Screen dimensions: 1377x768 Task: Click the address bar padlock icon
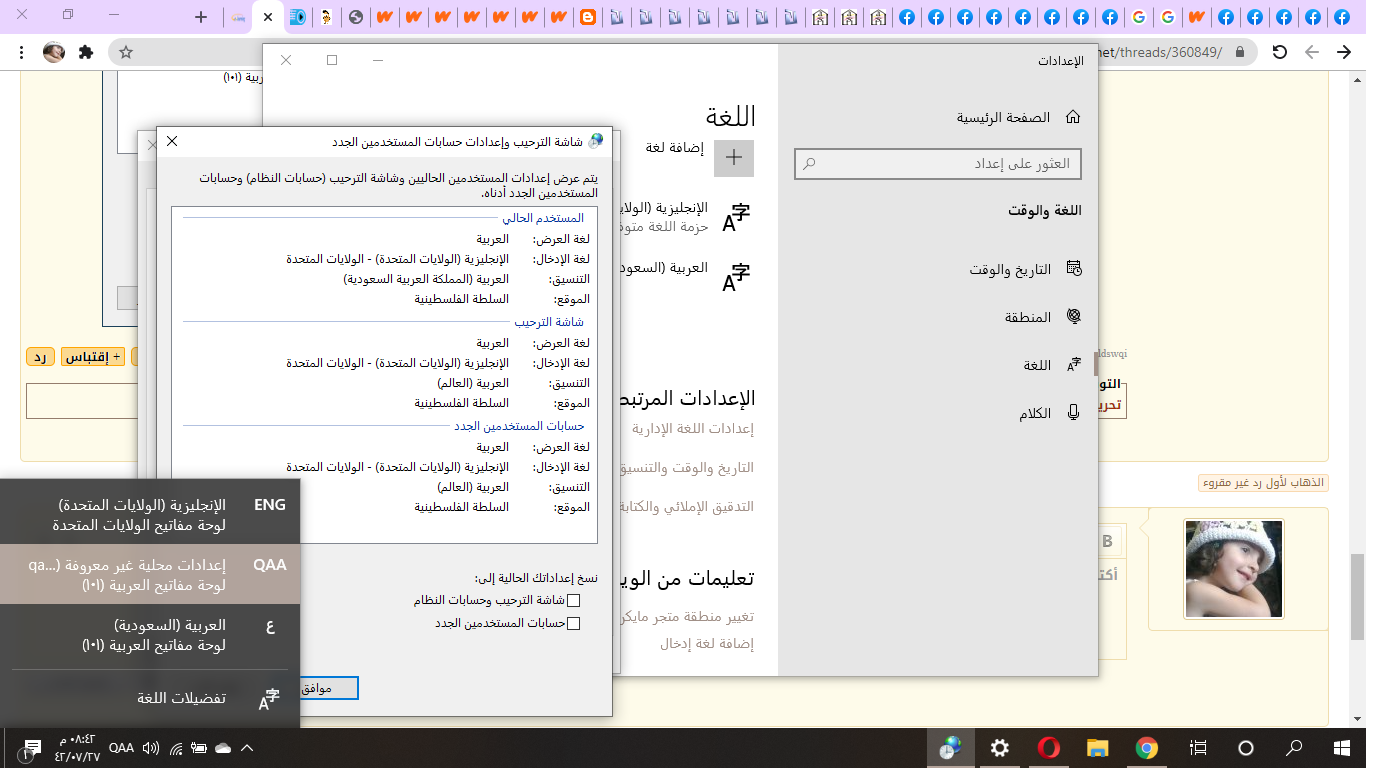tap(1240, 52)
